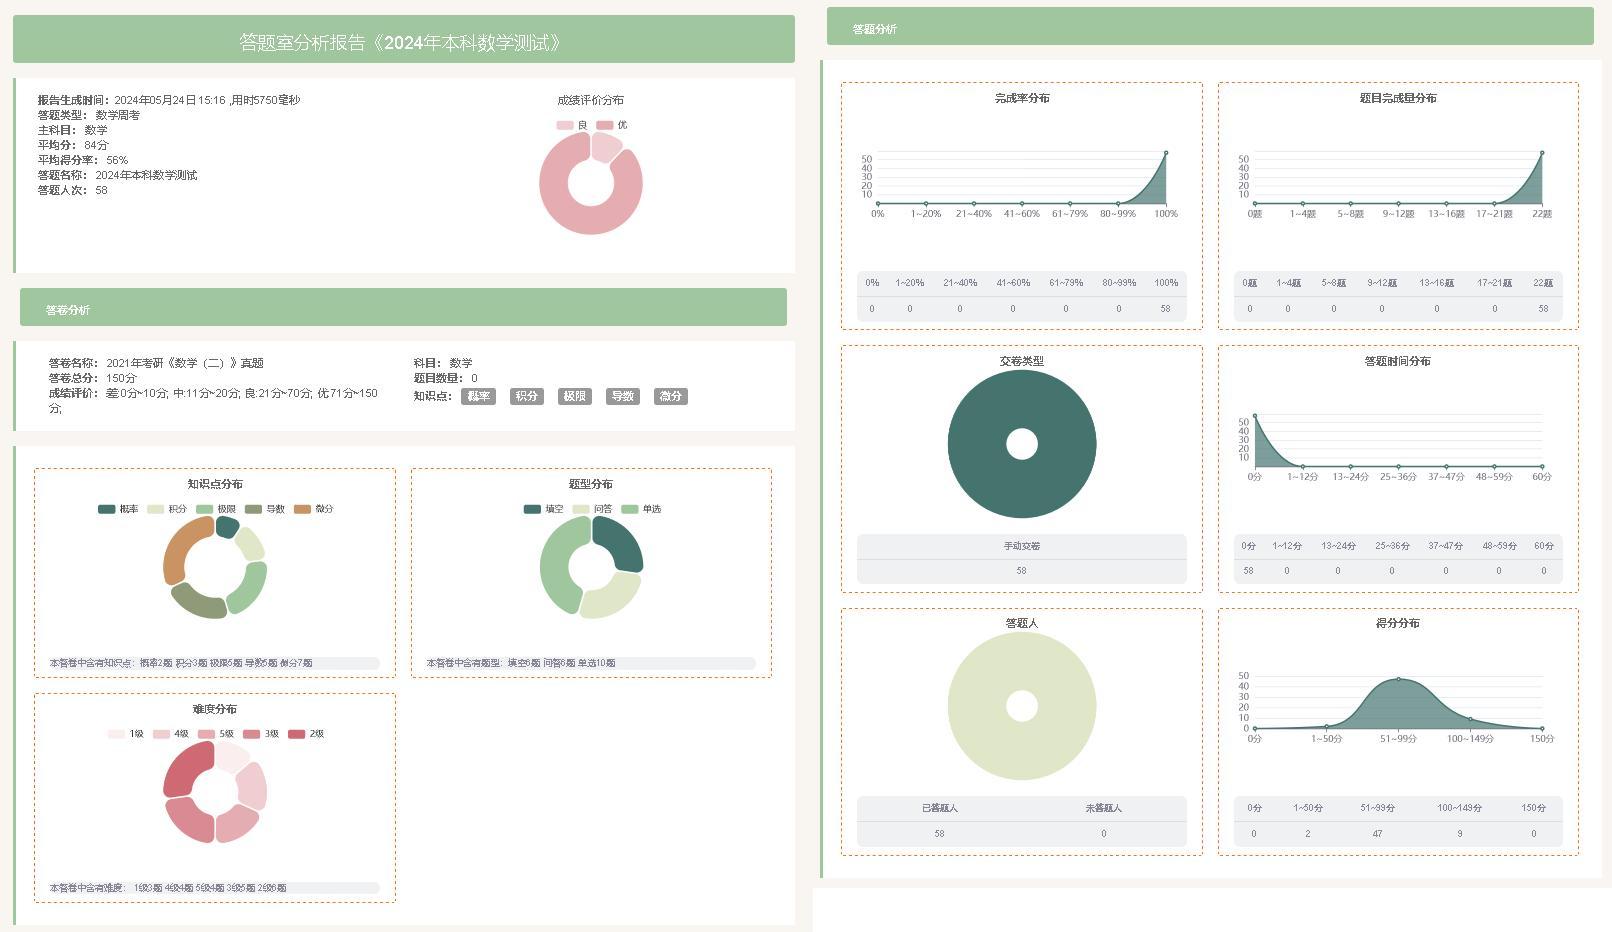This screenshot has width=1612, height=932.
Task: Click the 答题时间分布 chart title
Action: click(1398, 361)
